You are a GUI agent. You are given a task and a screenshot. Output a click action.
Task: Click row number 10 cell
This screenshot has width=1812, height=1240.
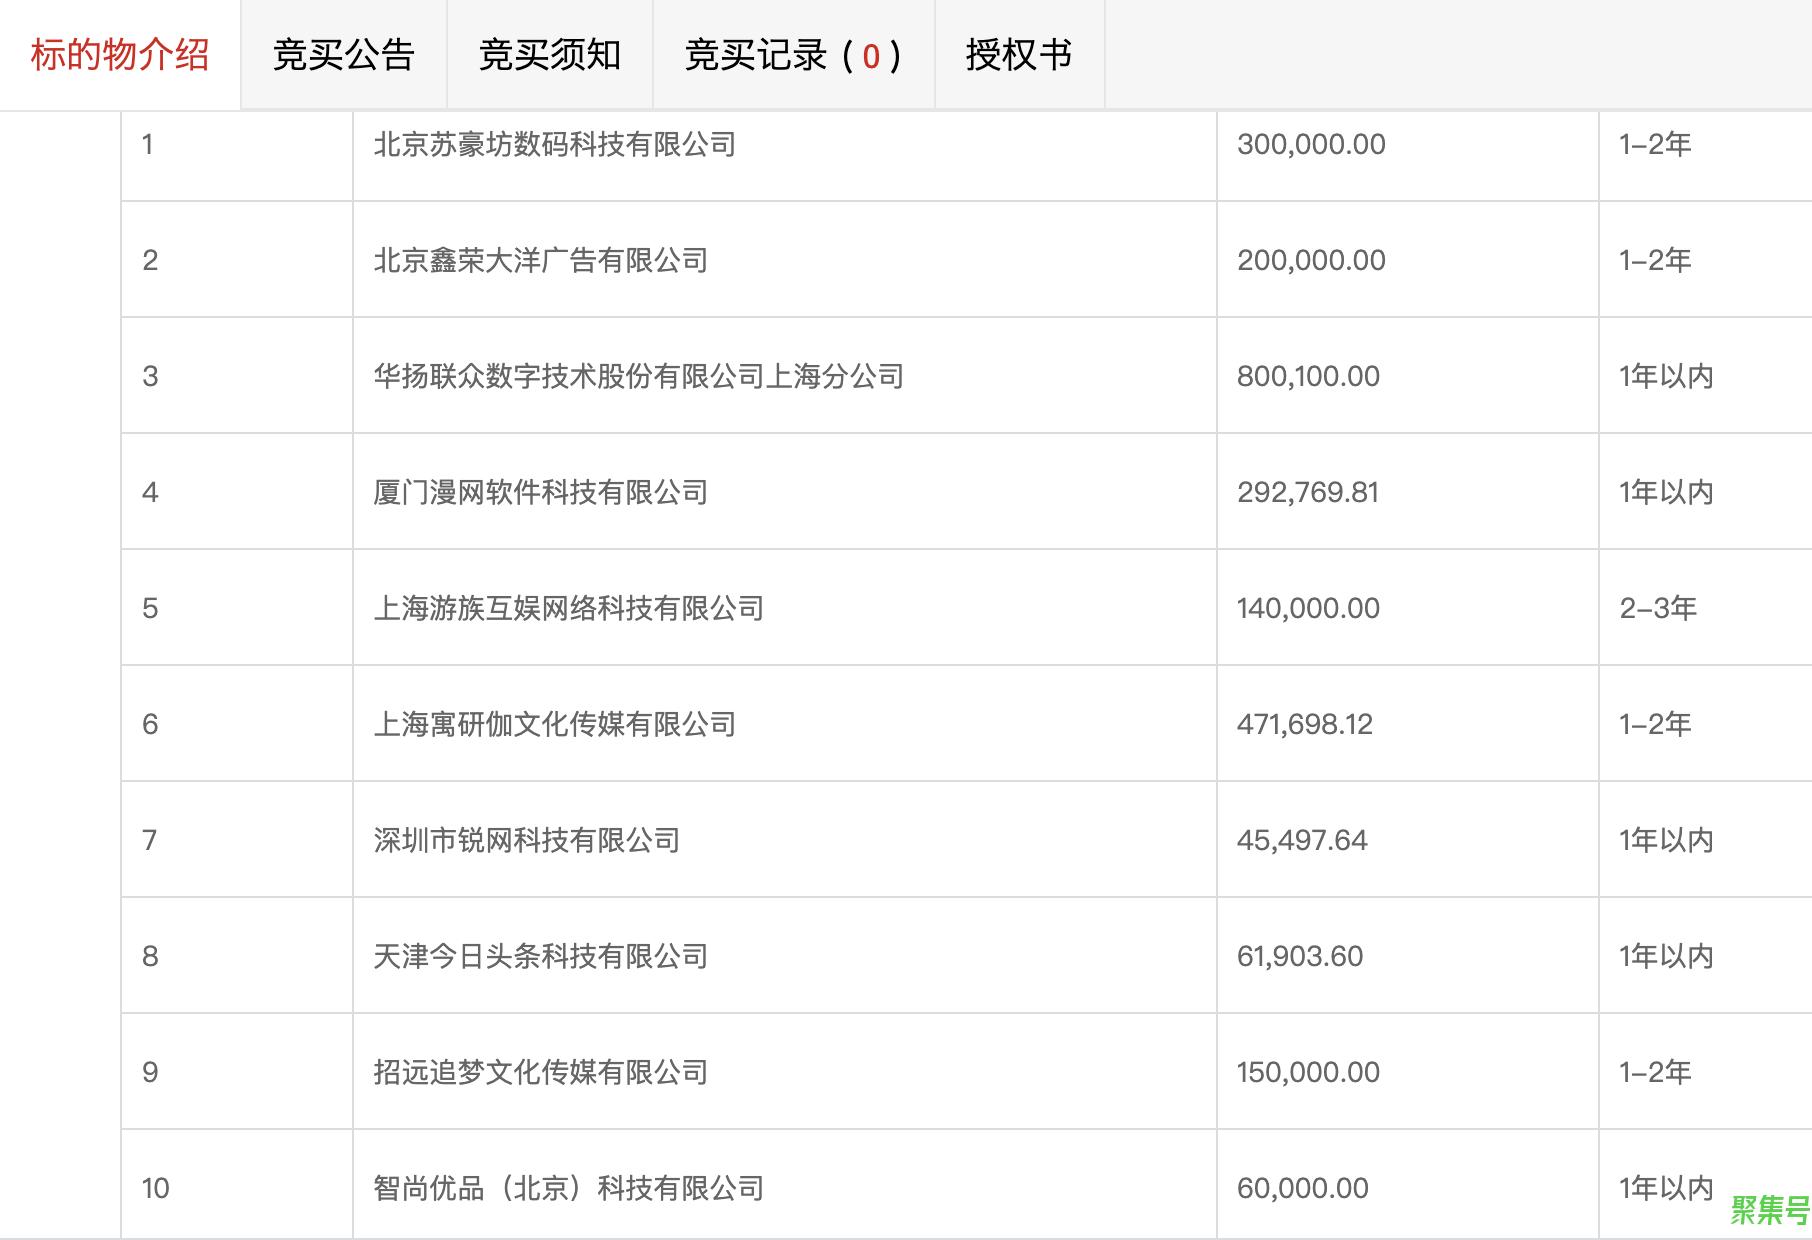[x=237, y=1186]
